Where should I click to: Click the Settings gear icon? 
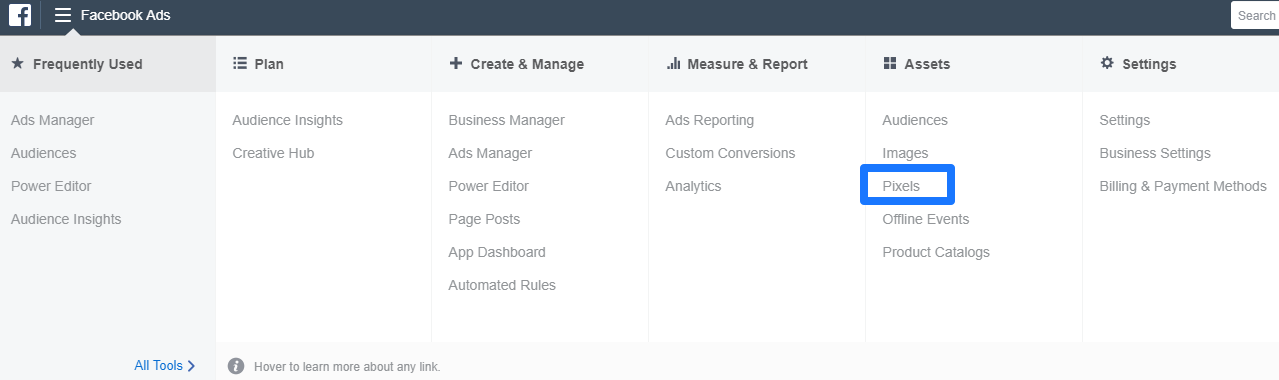pyautogui.click(x=1107, y=63)
